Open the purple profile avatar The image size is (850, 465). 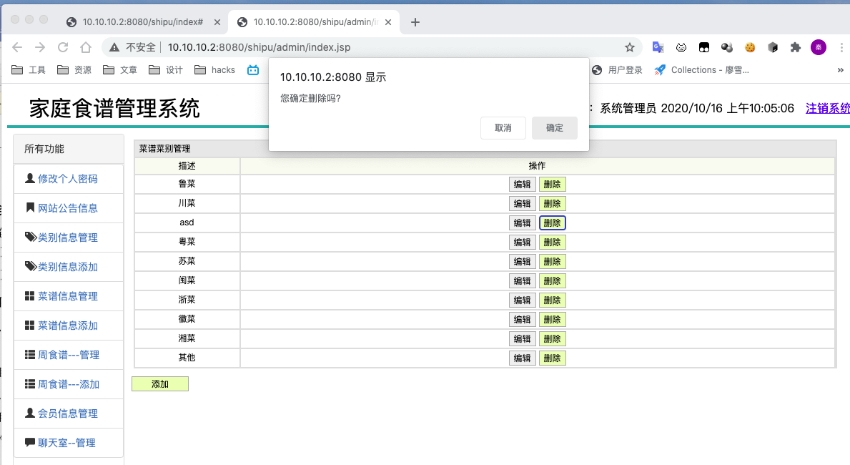[819, 47]
